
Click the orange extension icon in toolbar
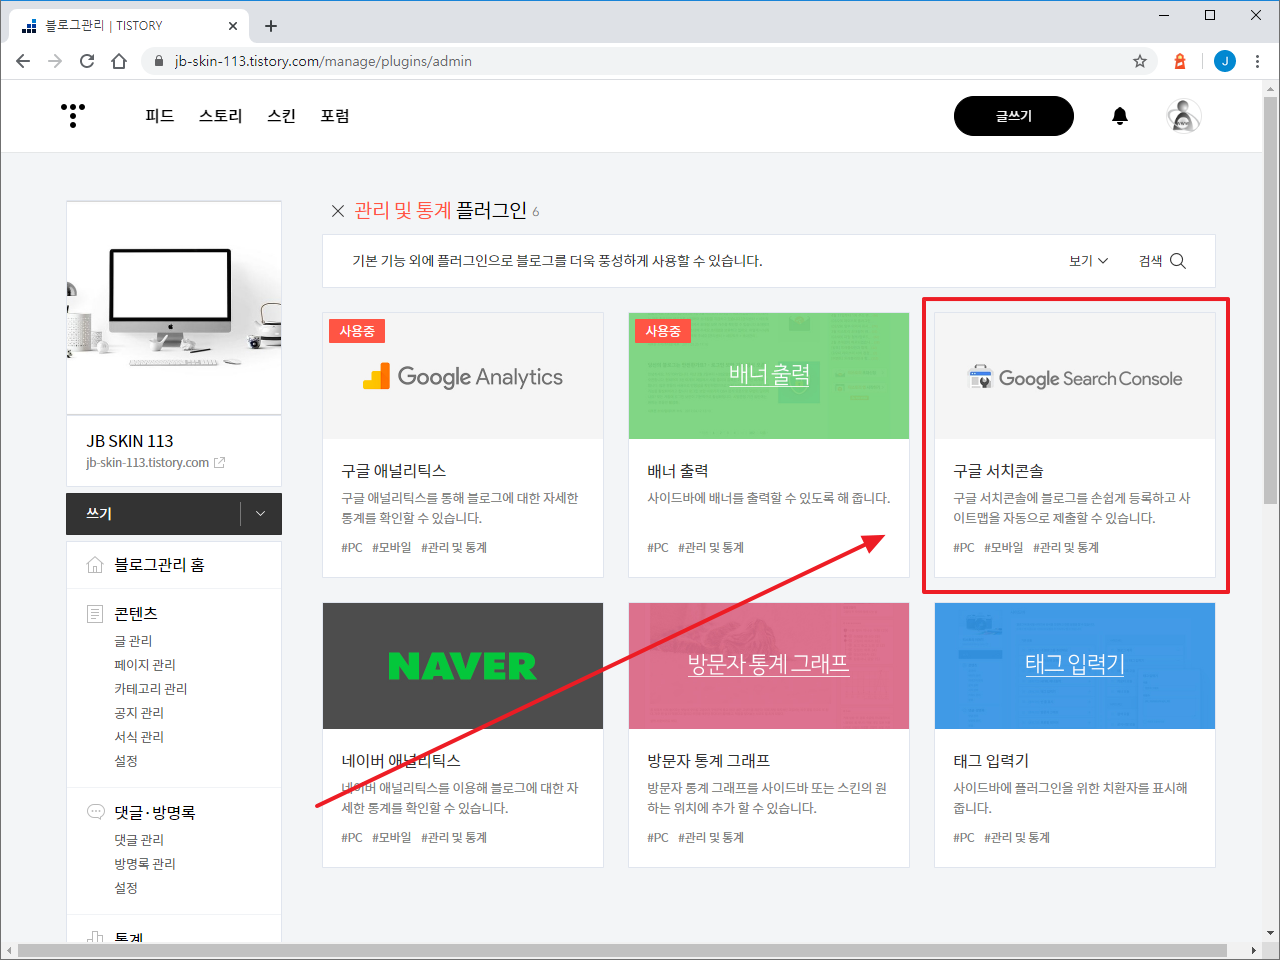click(1180, 61)
